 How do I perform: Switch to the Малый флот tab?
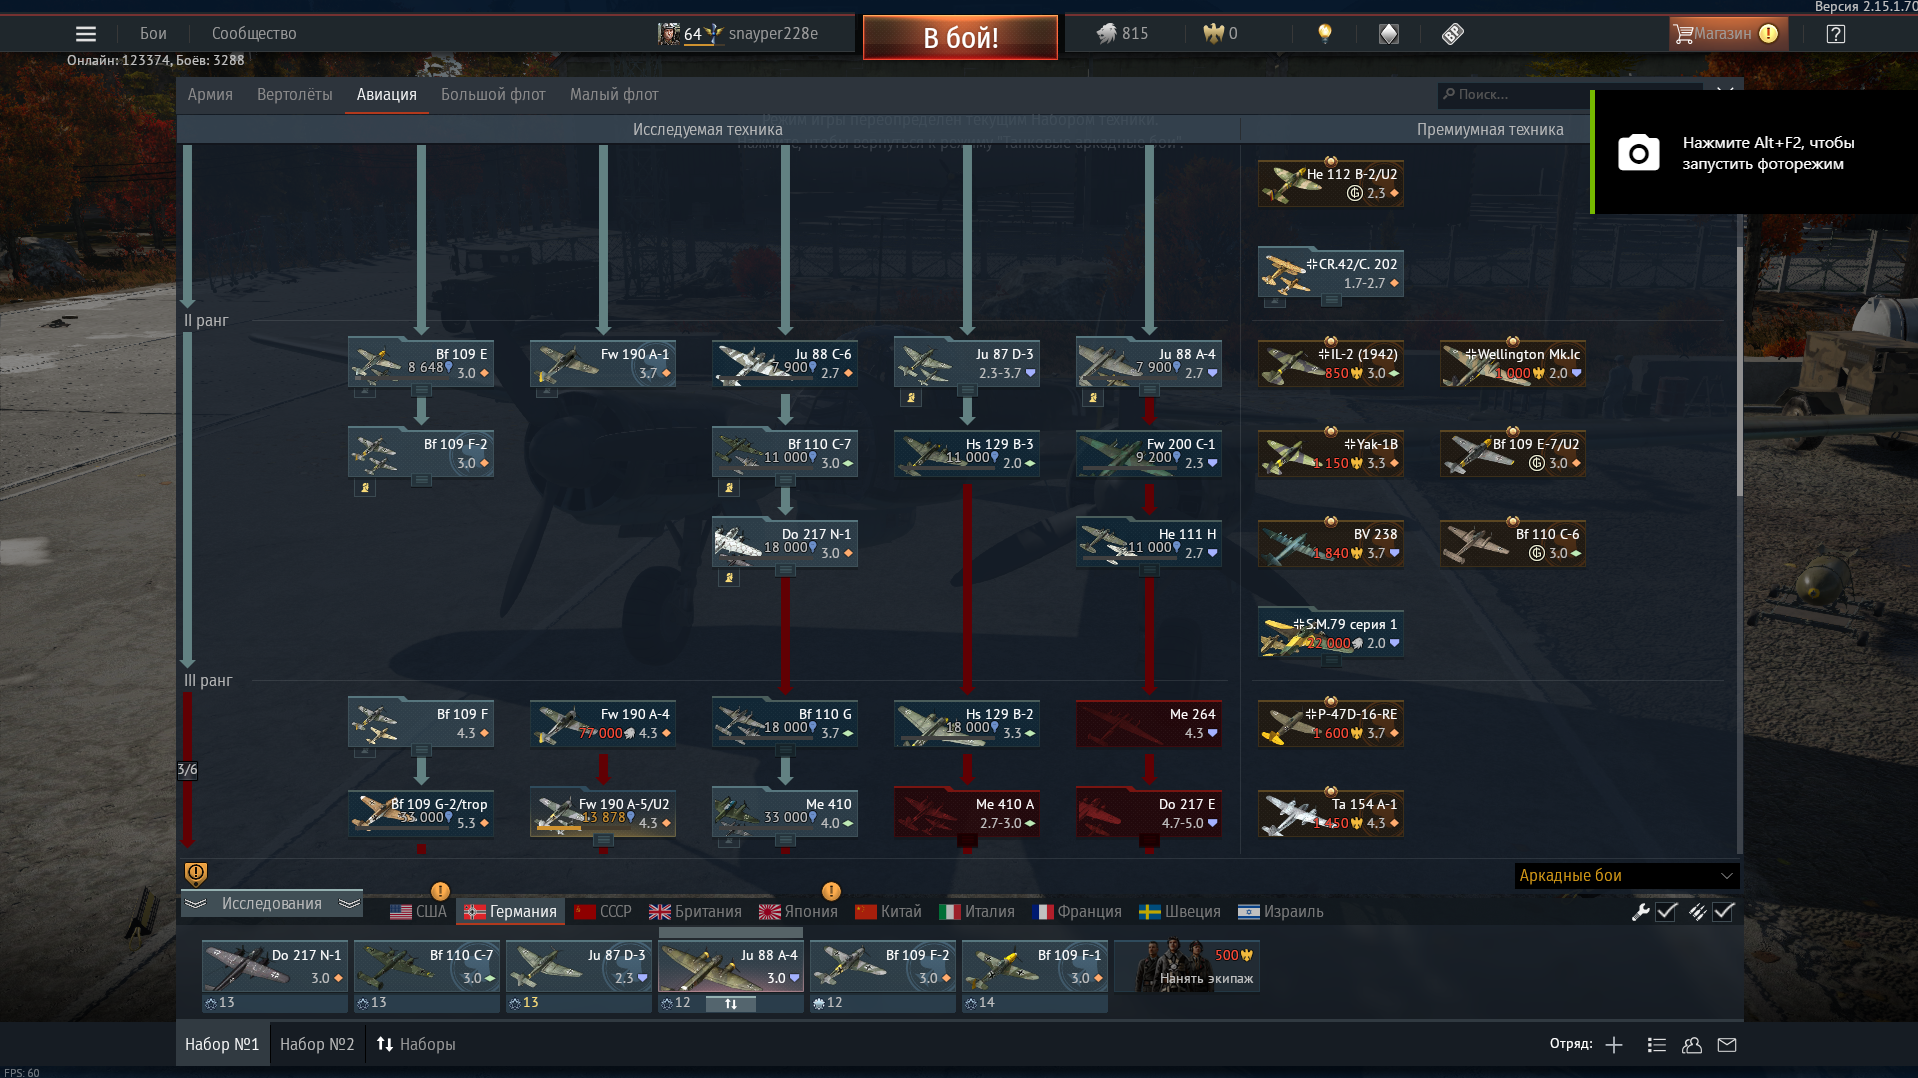click(614, 95)
